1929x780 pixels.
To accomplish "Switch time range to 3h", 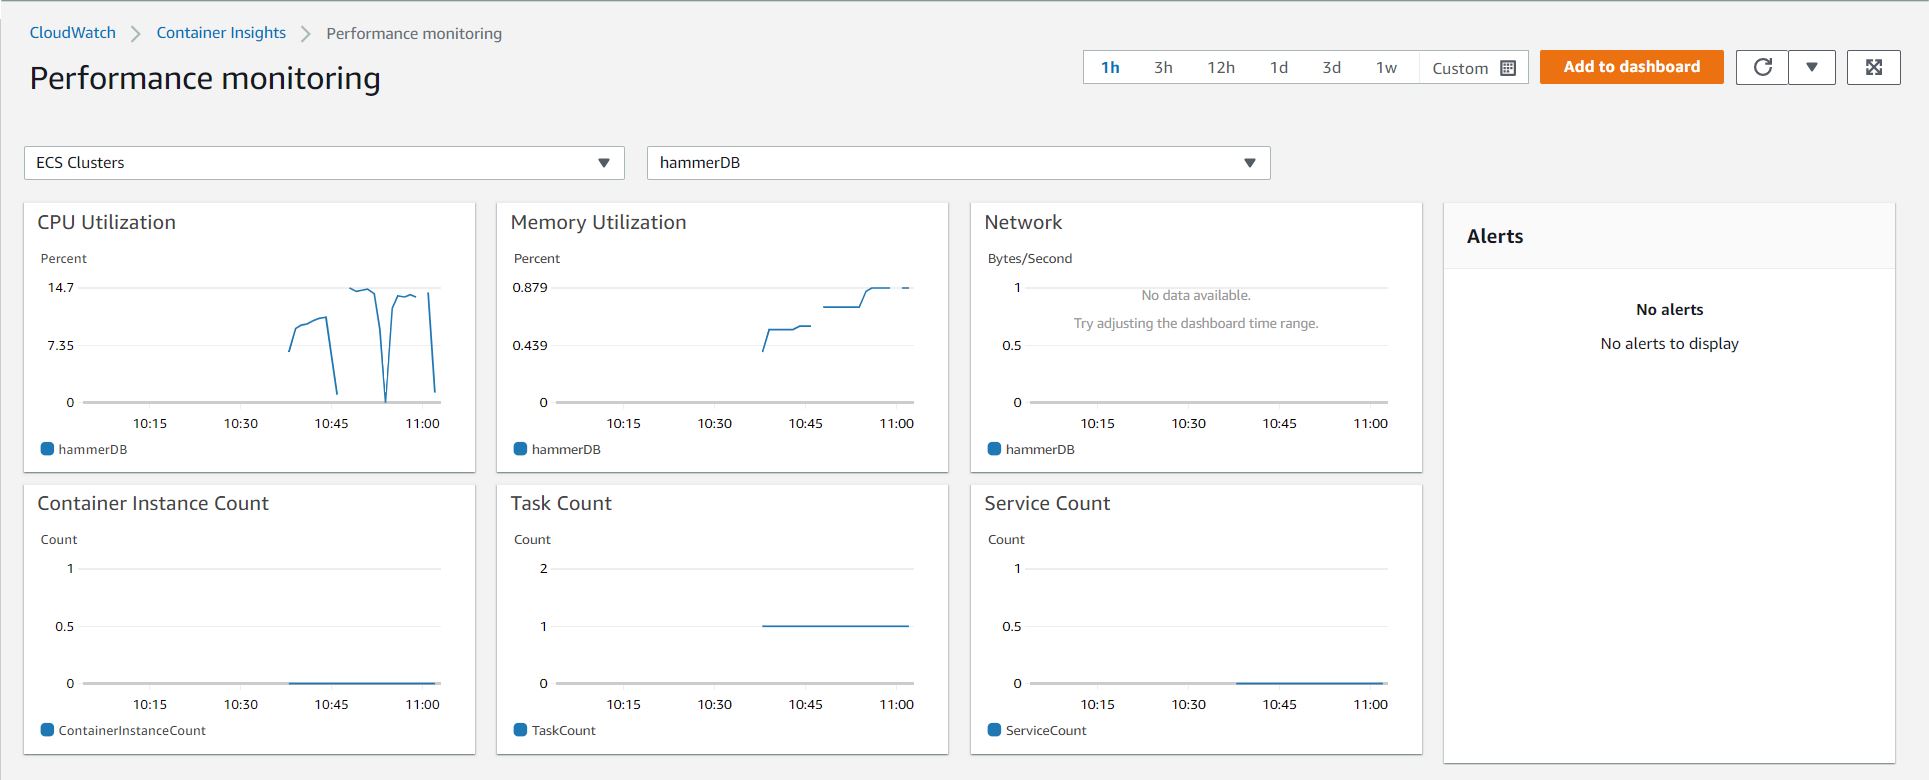I will pyautogui.click(x=1163, y=68).
